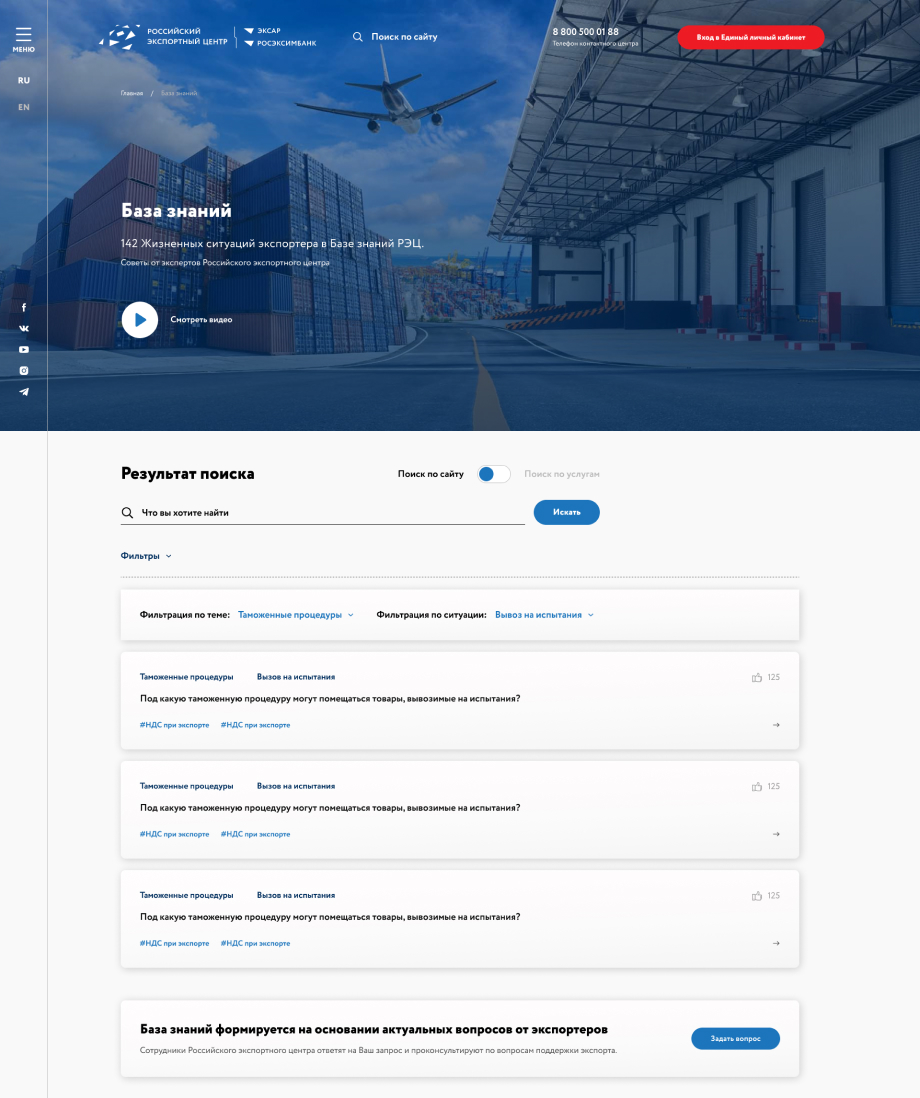Switch language to EN

(24, 107)
